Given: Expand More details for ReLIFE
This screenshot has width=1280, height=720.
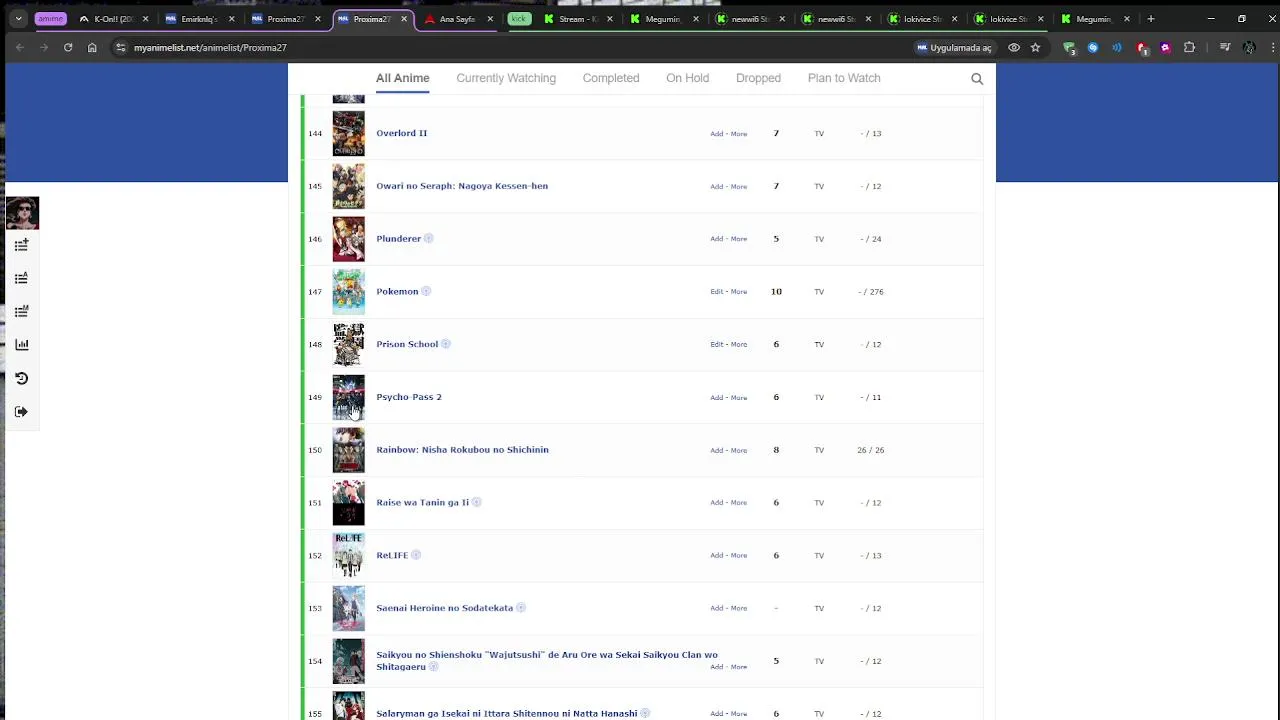Looking at the screenshot, I should click(x=739, y=556).
